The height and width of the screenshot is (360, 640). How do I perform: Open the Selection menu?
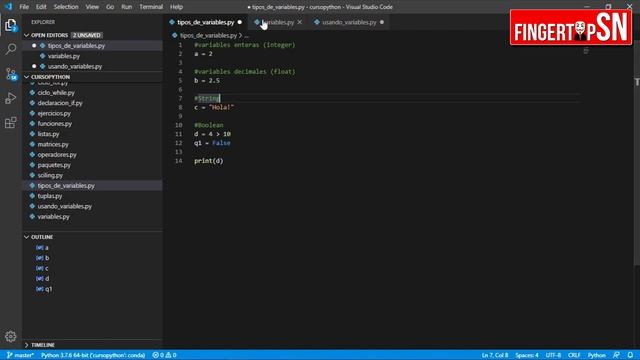click(66, 7)
